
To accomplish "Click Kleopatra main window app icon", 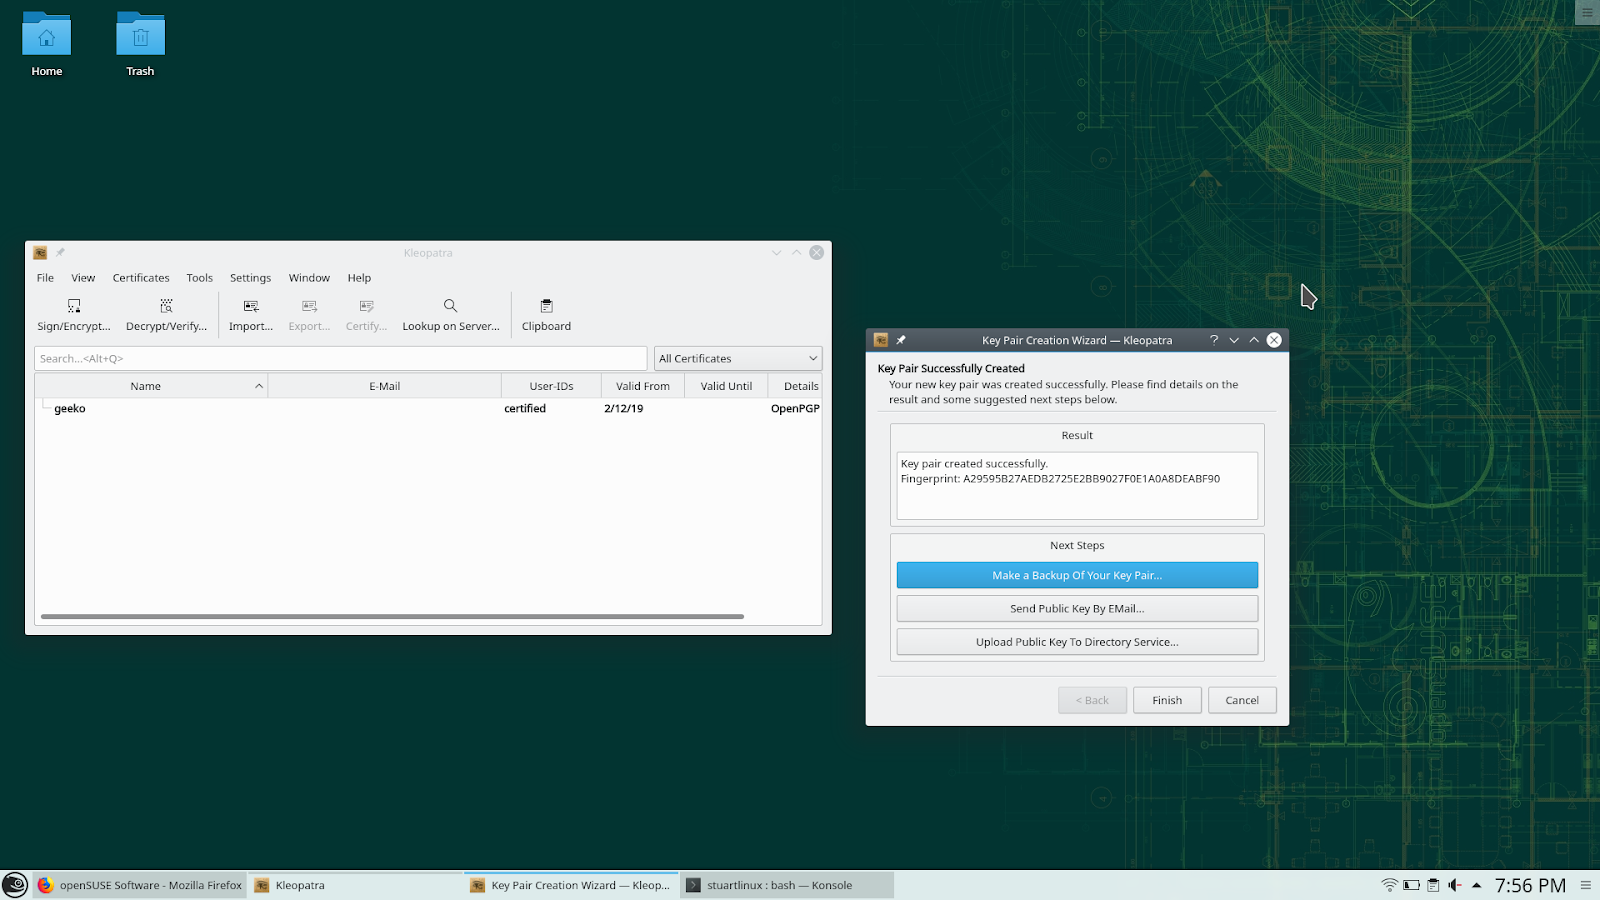I will 40,253.
